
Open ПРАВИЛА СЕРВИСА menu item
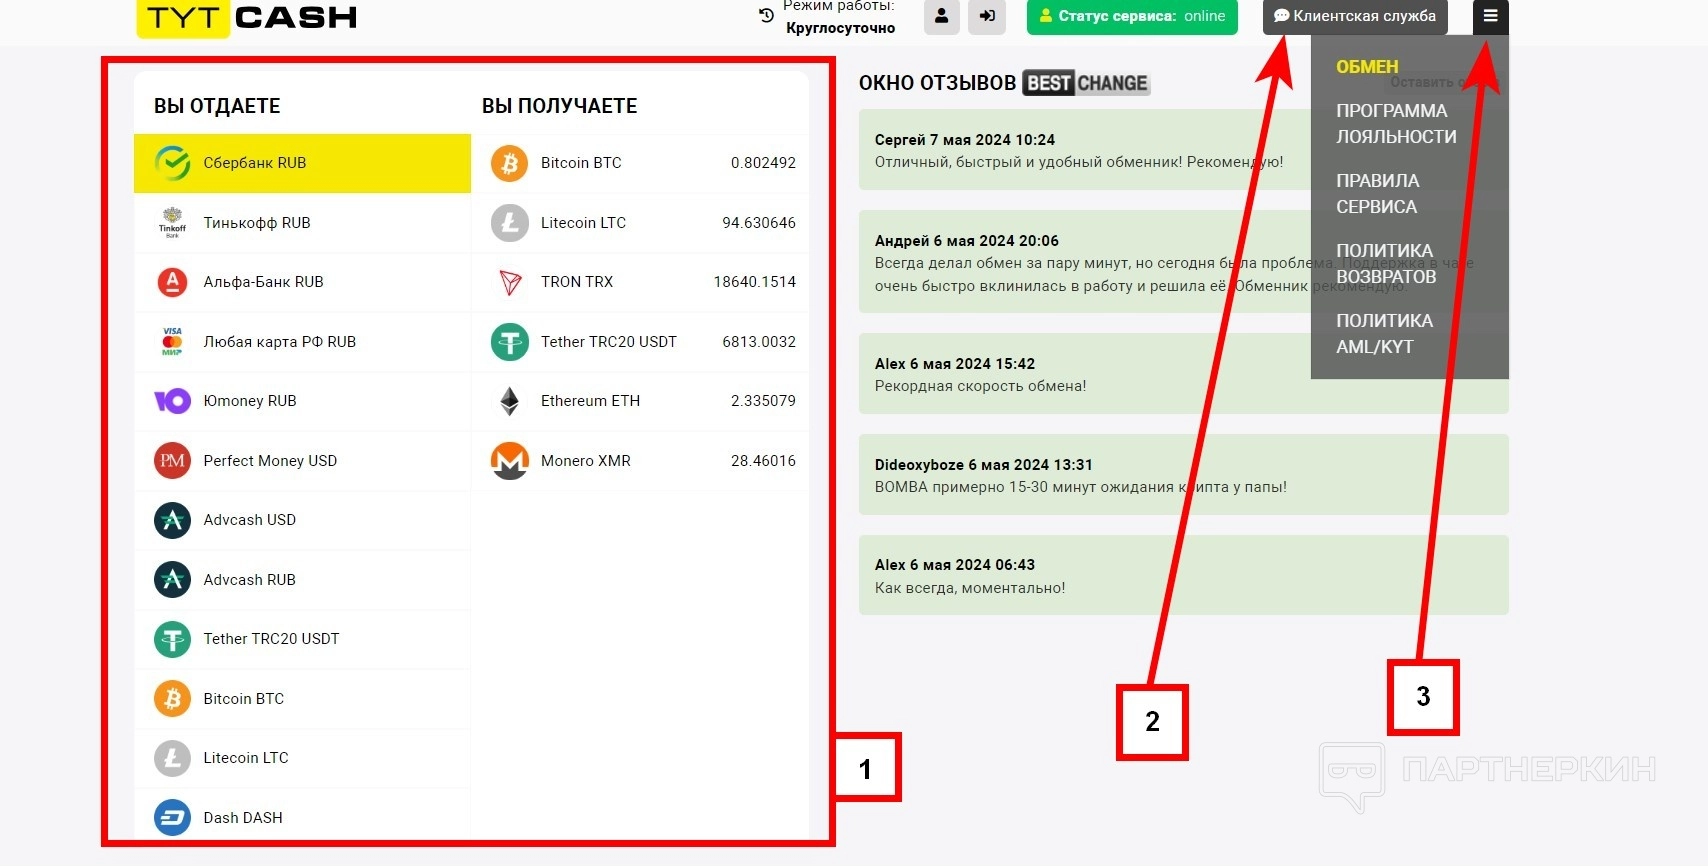[1377, 194]
